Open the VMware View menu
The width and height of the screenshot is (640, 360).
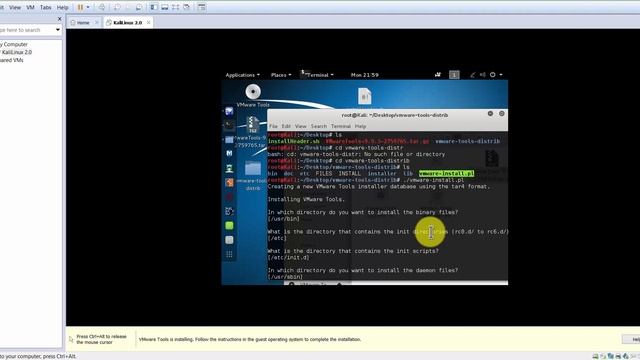[x=15, y=7]
